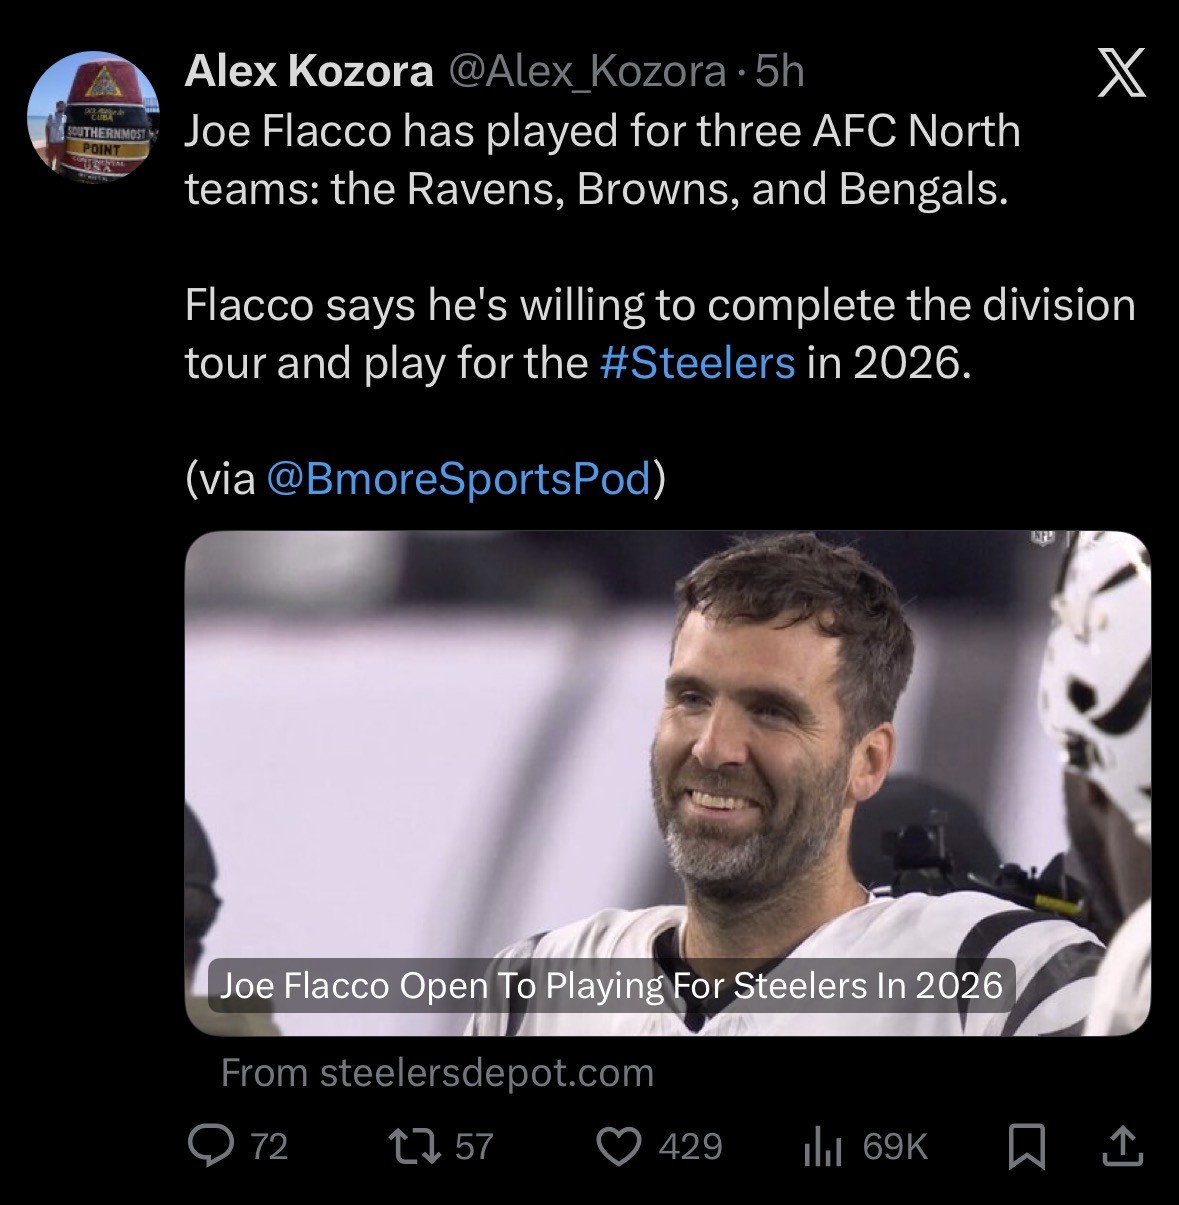Open the #Steelers hashtag
The height and width of the screenshot is (1205, 1179).
pos(698,362)
